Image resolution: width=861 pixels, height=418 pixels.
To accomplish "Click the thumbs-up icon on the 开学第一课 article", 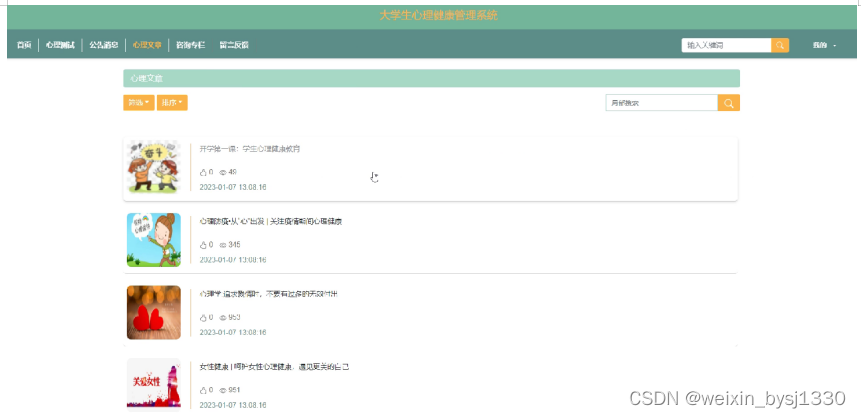I will click(x=203, y=172).
